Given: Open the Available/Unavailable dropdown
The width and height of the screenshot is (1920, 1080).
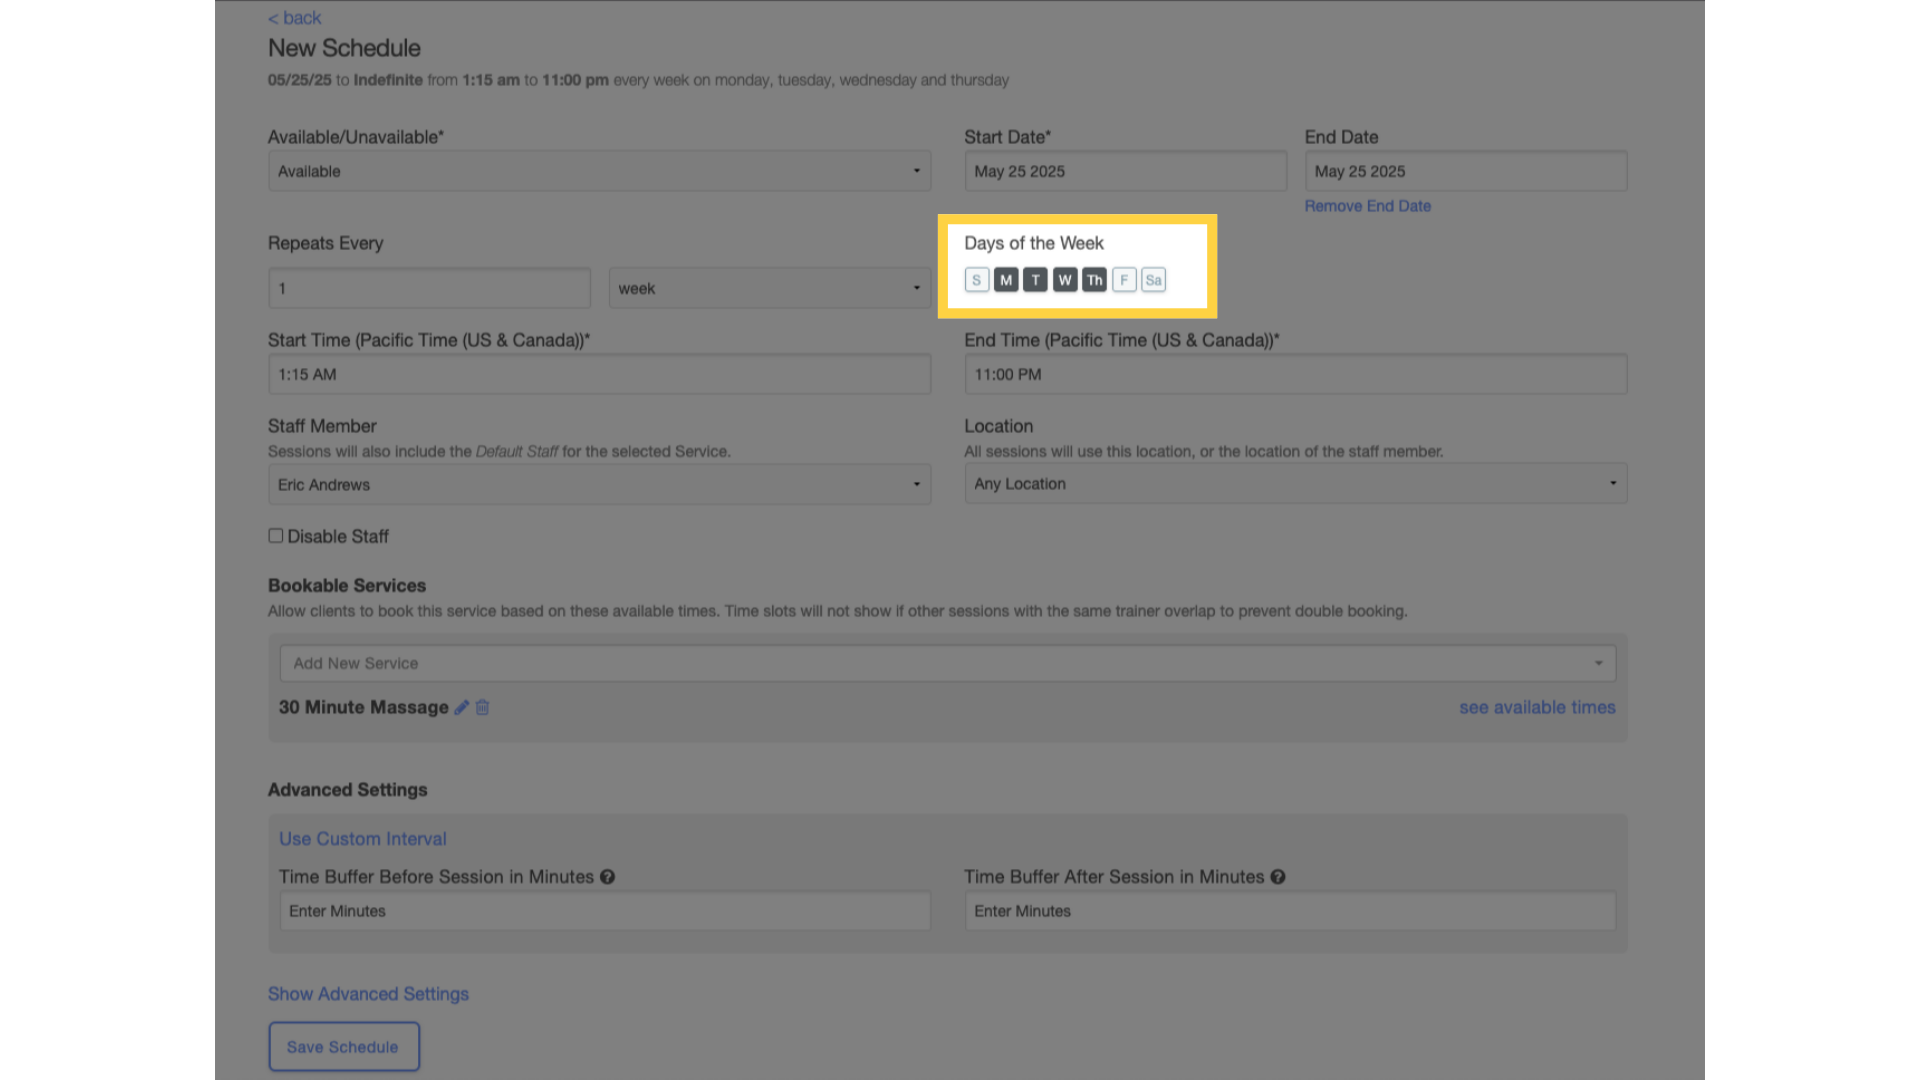Looking at the screenshot, I should pyautogui.click(x=599, y=171).
